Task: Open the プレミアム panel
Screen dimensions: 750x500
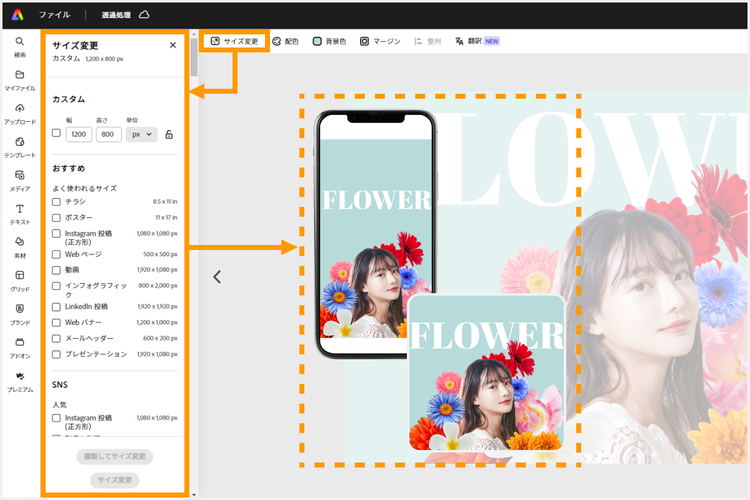Action: [20, 382]
